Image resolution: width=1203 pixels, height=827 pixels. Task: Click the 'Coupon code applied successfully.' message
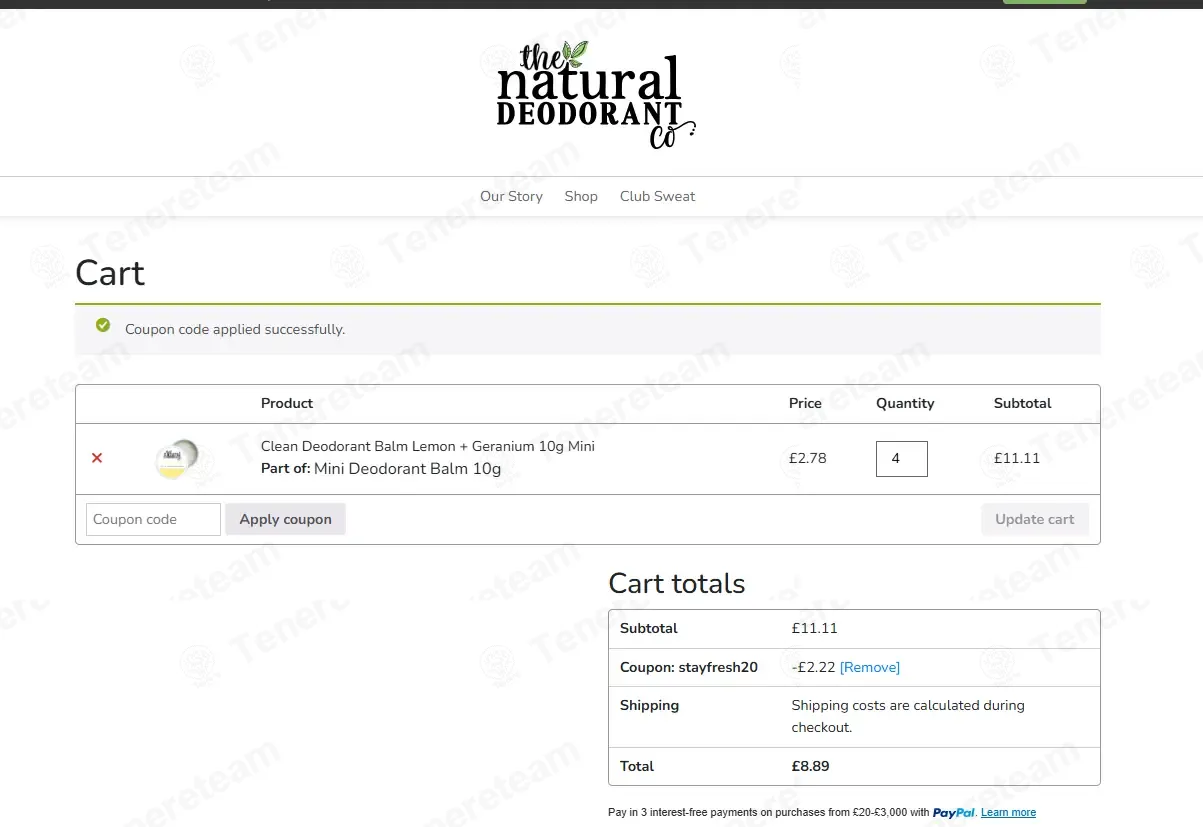pos(235,329)
